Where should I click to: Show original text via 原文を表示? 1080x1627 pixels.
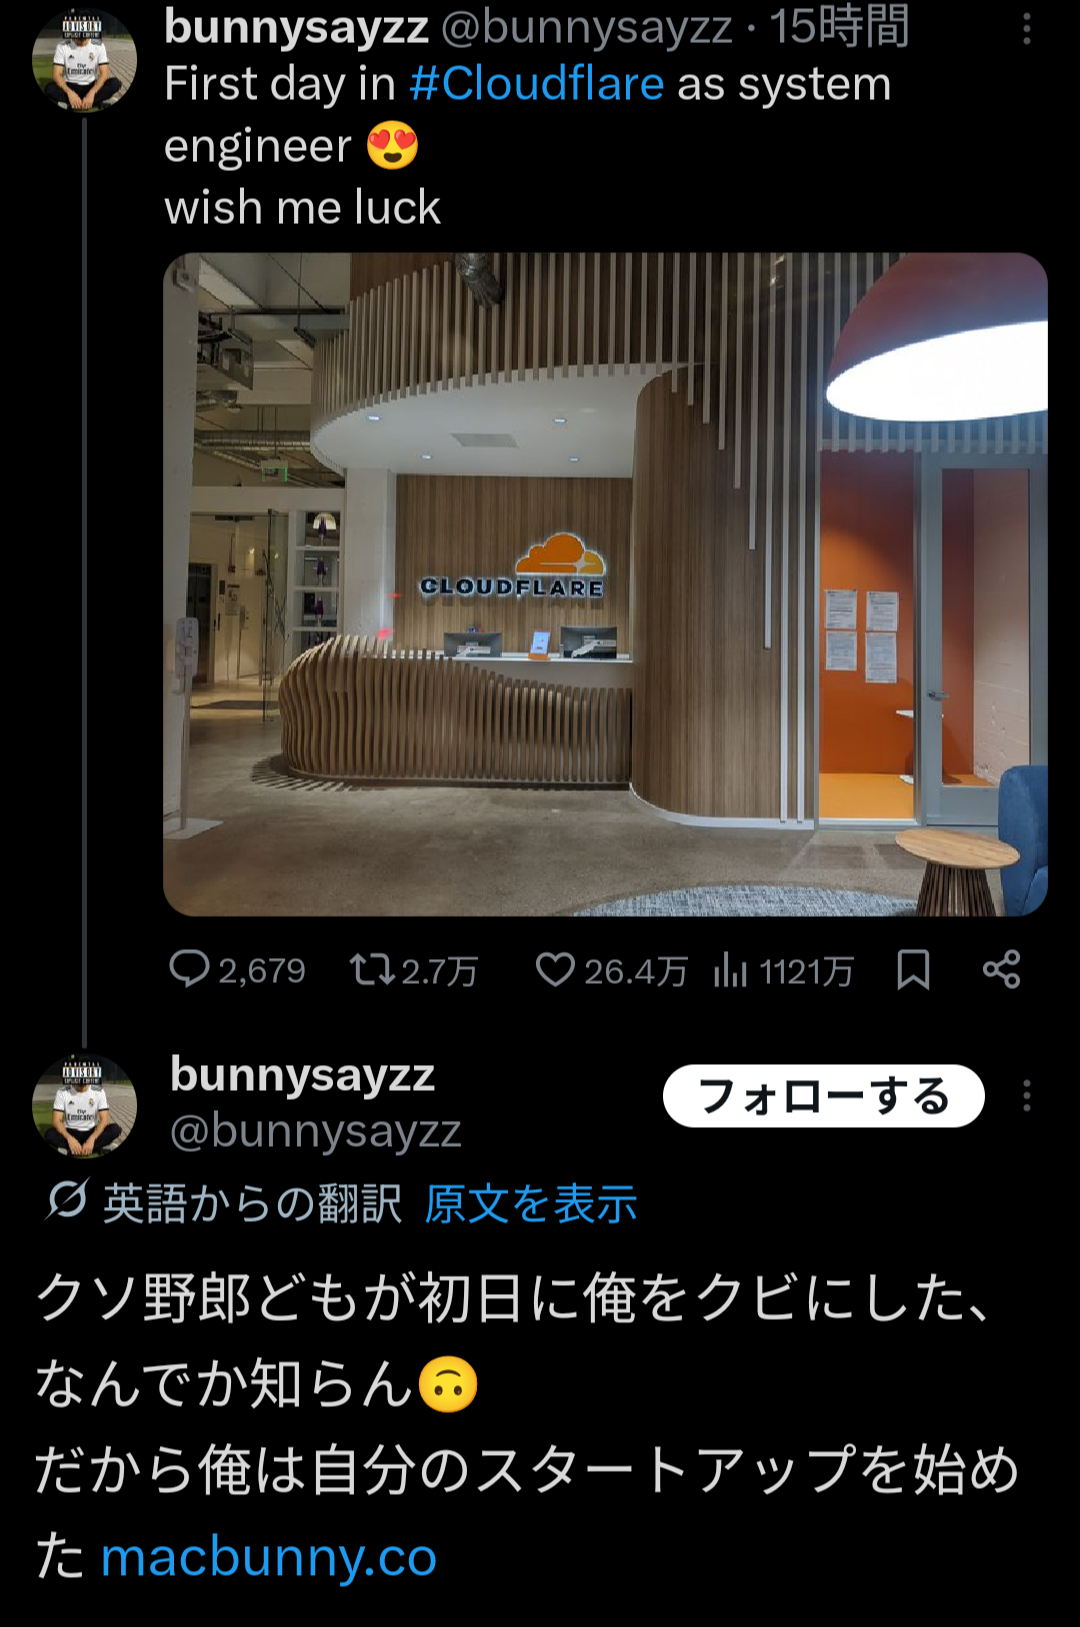click(531, 1203)
